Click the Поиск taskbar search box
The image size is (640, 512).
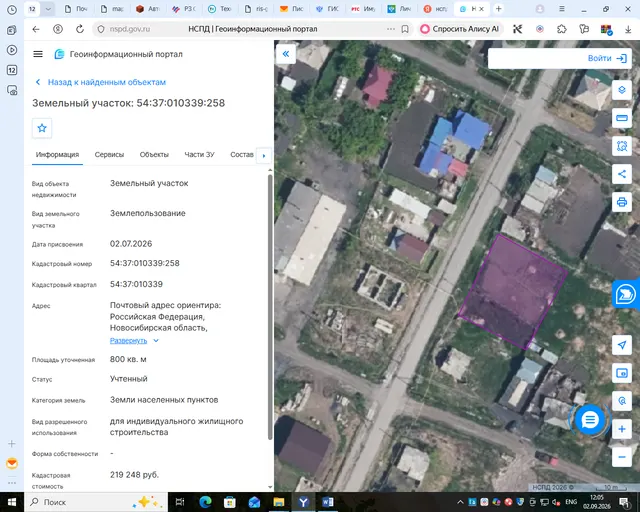(x=96, y=502)
